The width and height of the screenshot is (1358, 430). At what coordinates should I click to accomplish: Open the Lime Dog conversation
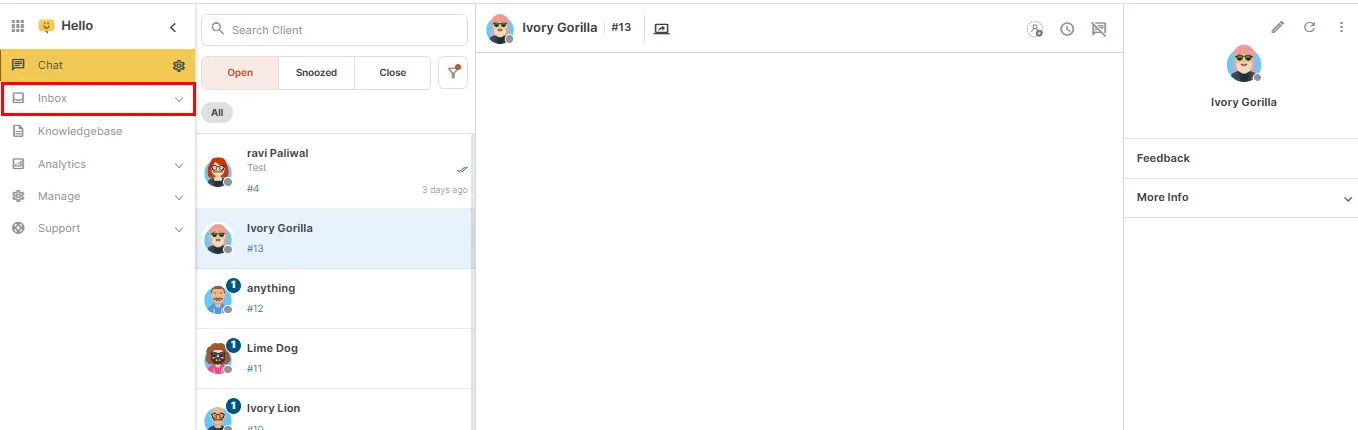[333, 359]
